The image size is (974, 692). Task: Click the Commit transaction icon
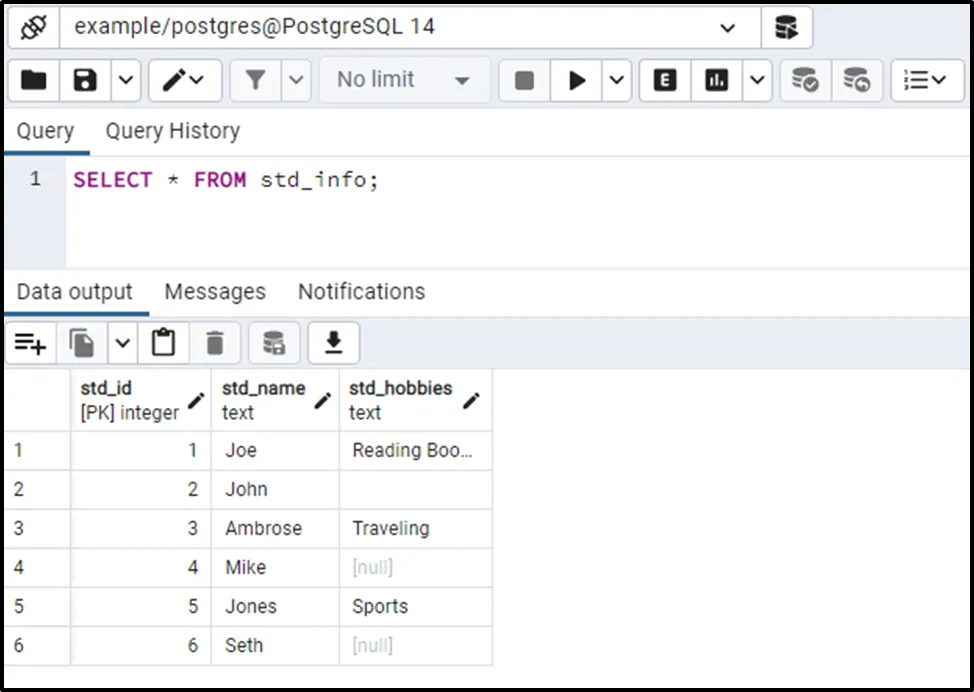(804, 80)
